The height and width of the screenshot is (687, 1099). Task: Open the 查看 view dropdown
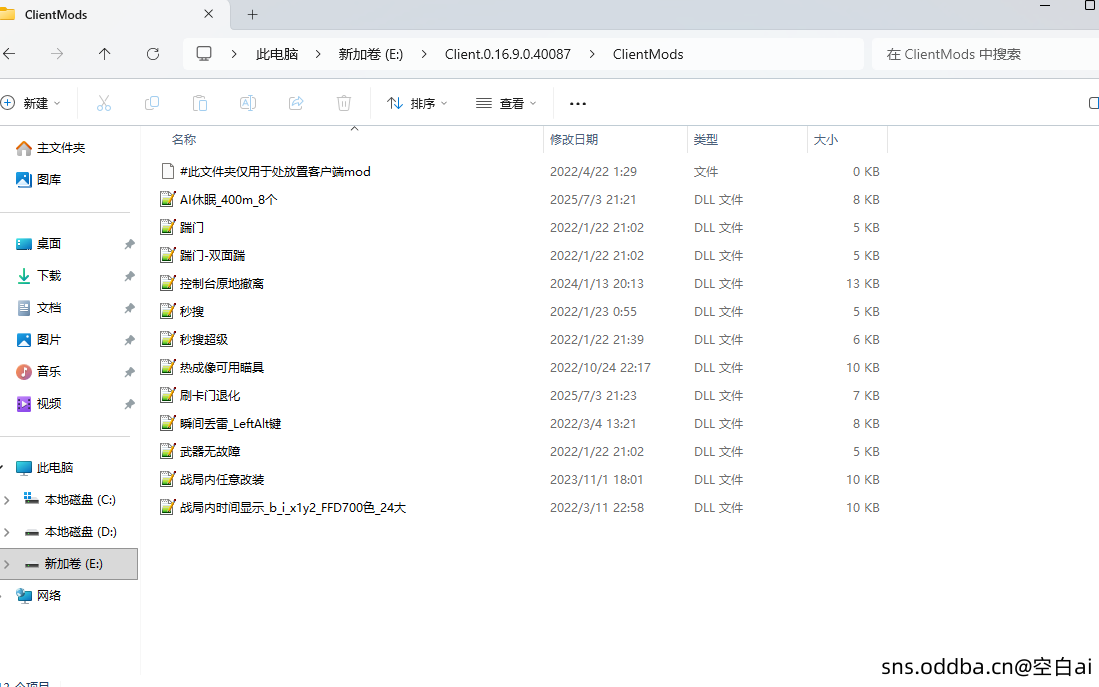(x=506, y=103)
